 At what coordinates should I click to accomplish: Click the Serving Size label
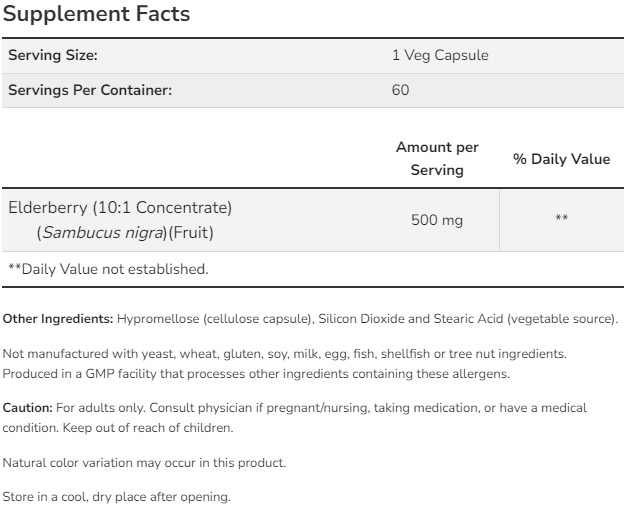coord(52,56)
